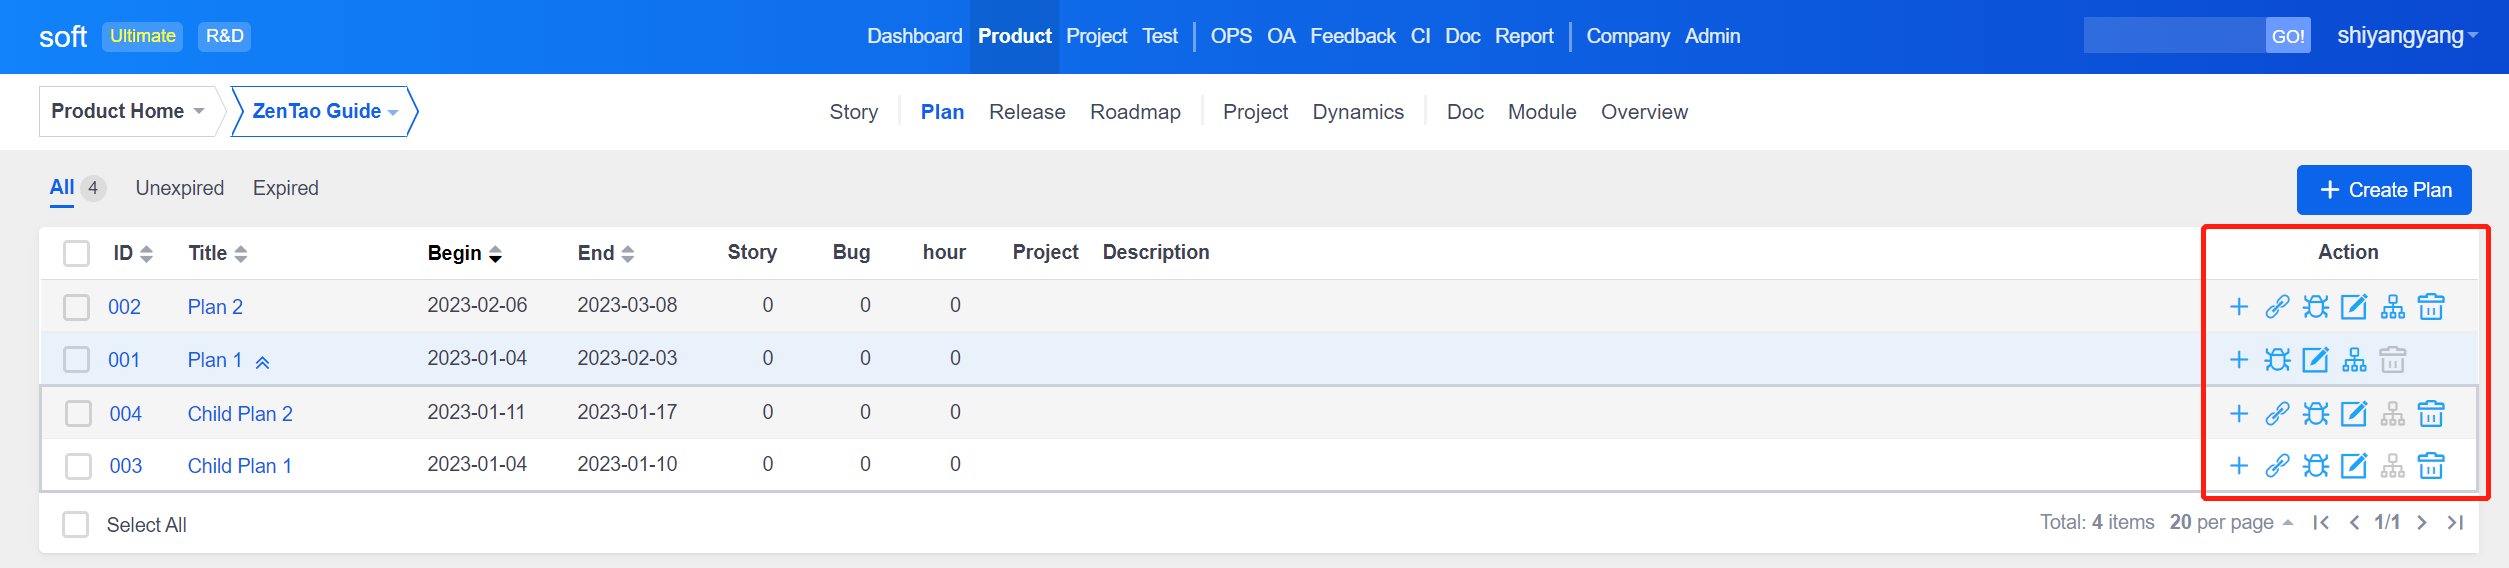Click the create child plan icon for Plan 2
Screen dimensions: 2509x568
coord(2392,307)
